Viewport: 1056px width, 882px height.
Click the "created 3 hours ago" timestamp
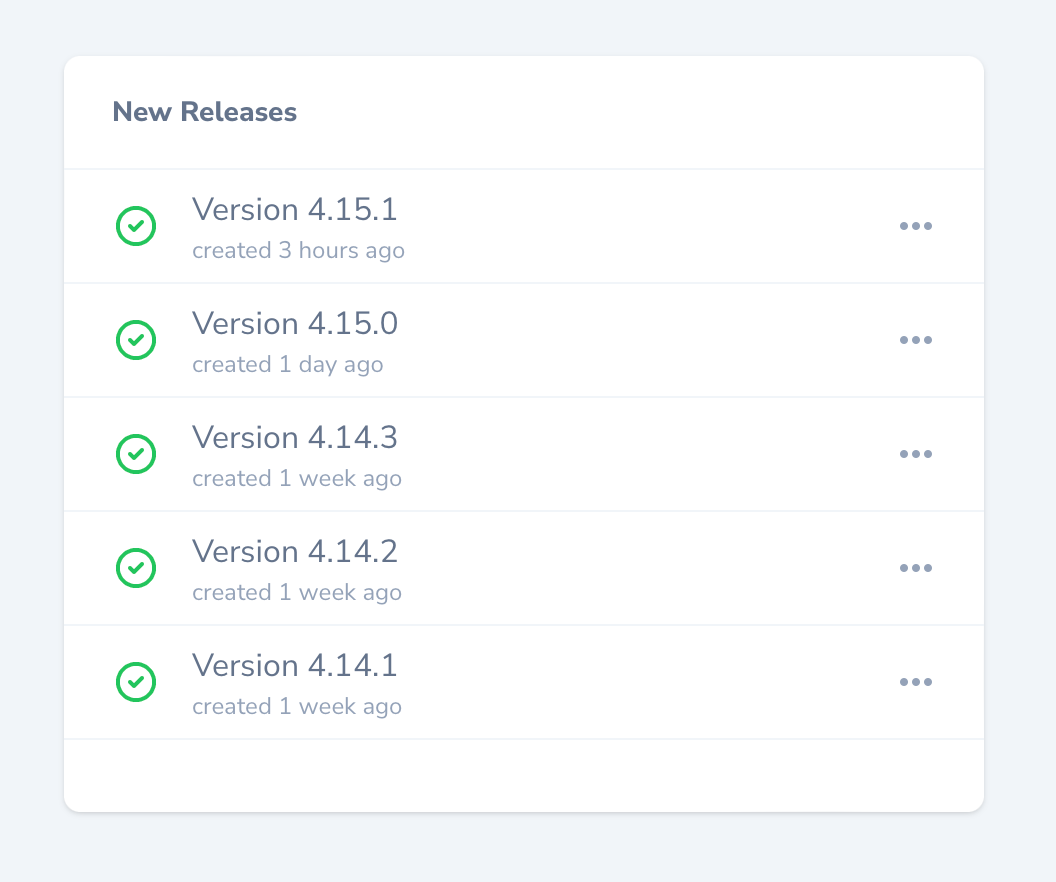pos(298,250)
